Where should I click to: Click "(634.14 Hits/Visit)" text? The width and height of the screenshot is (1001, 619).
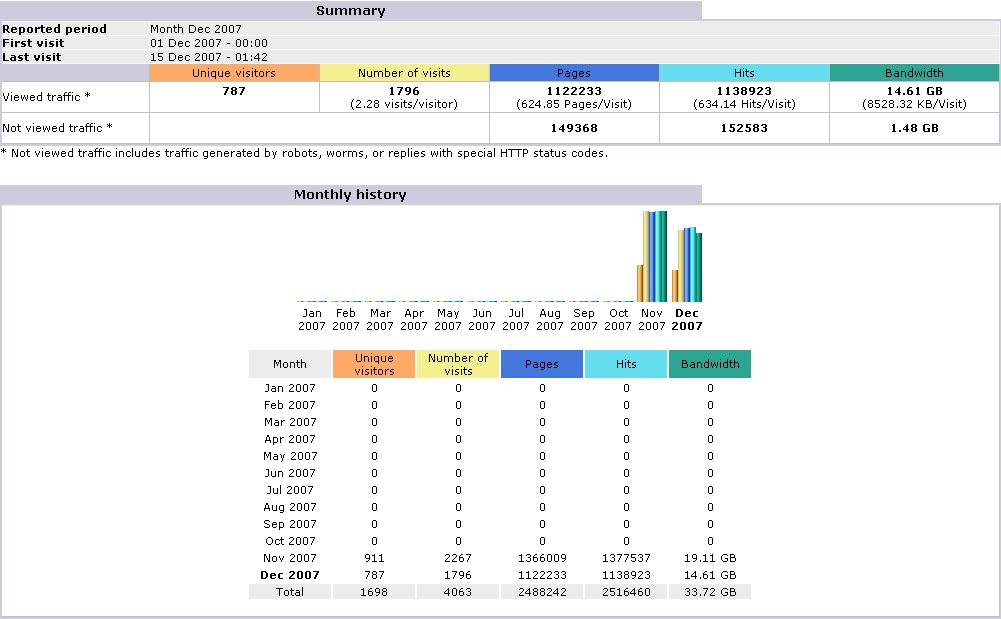click(744, 104)
